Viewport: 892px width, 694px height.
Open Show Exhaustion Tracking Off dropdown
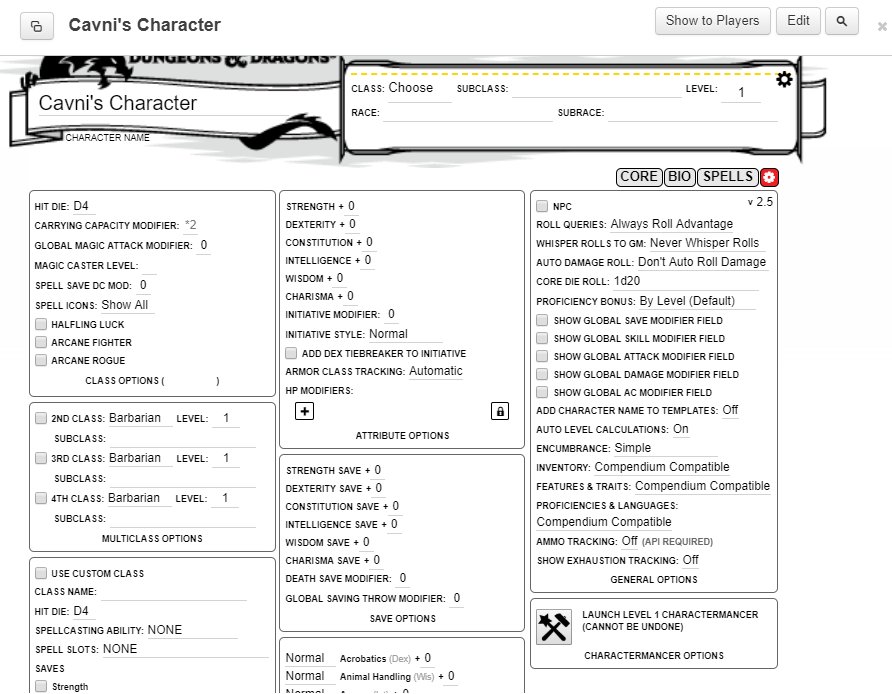(x=691, y=560)
